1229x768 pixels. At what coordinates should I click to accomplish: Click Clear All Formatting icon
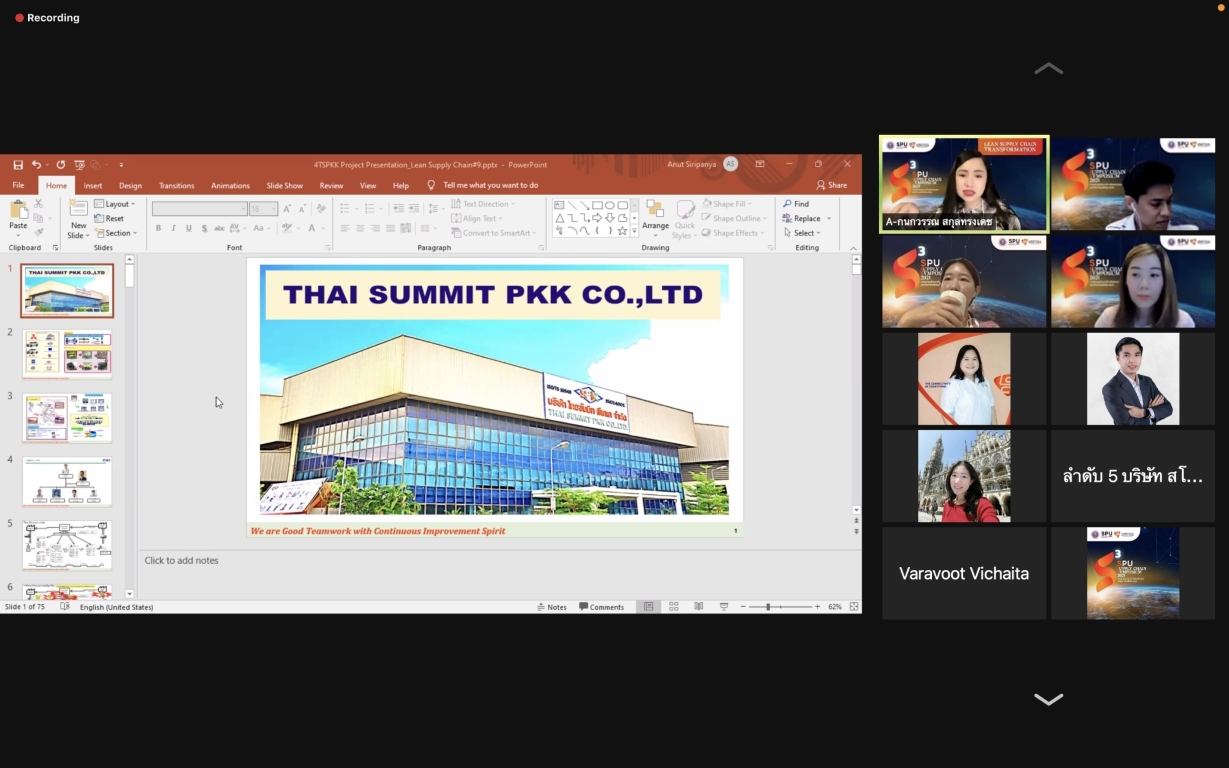click(x=321, y=209)
